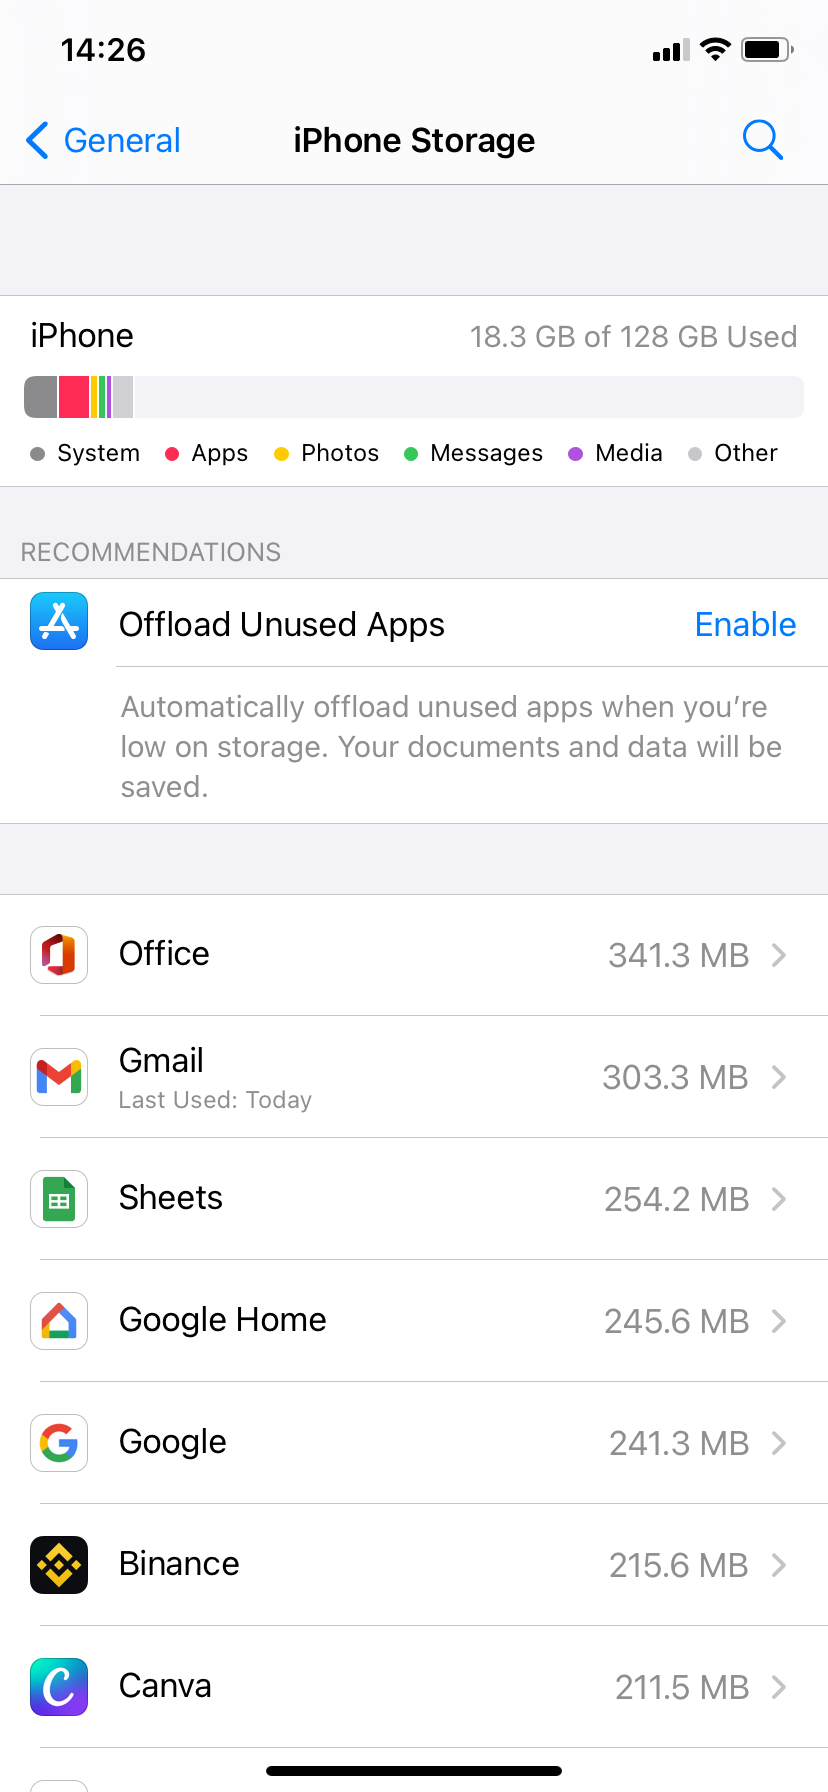Open the Sheets row chevron
Viewport: 828px width, 1792px height.
[779, 1199]
